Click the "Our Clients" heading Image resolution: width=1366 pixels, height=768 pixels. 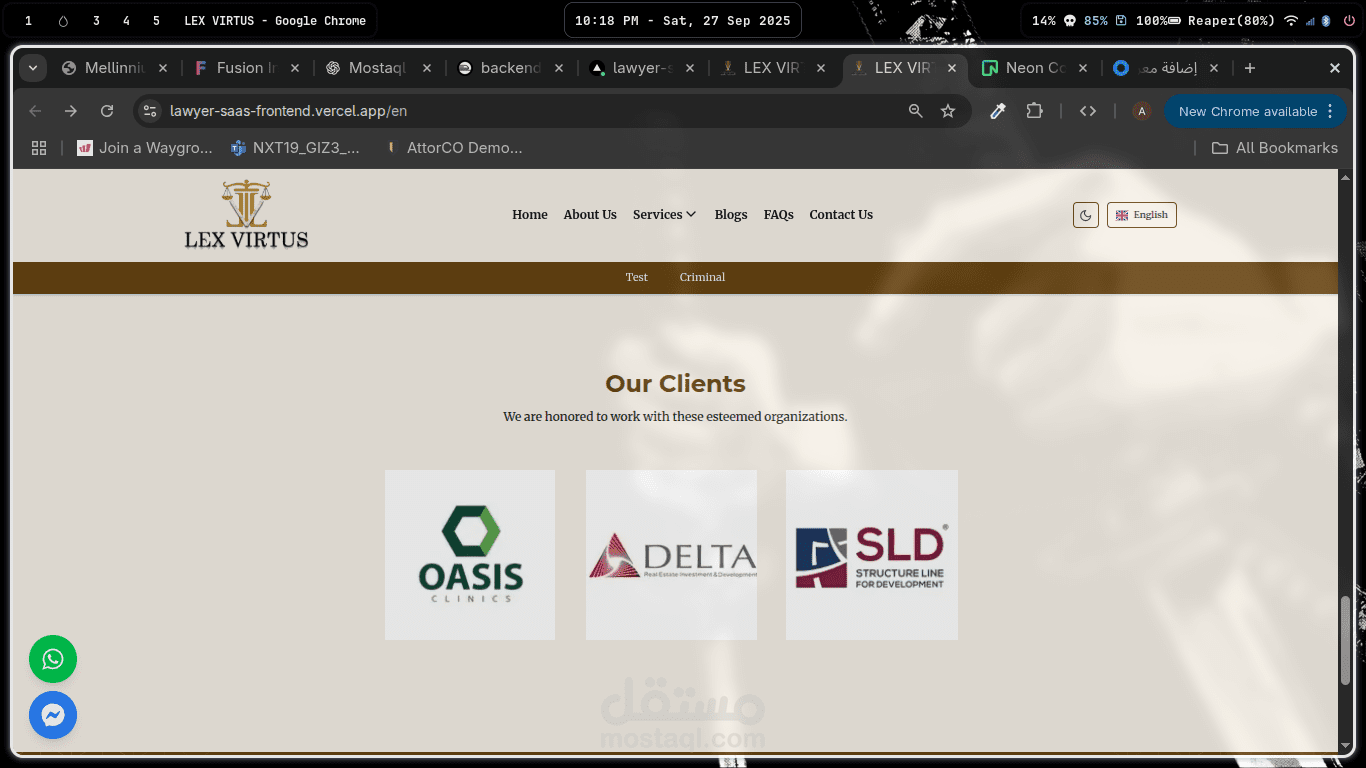point(675,383)
